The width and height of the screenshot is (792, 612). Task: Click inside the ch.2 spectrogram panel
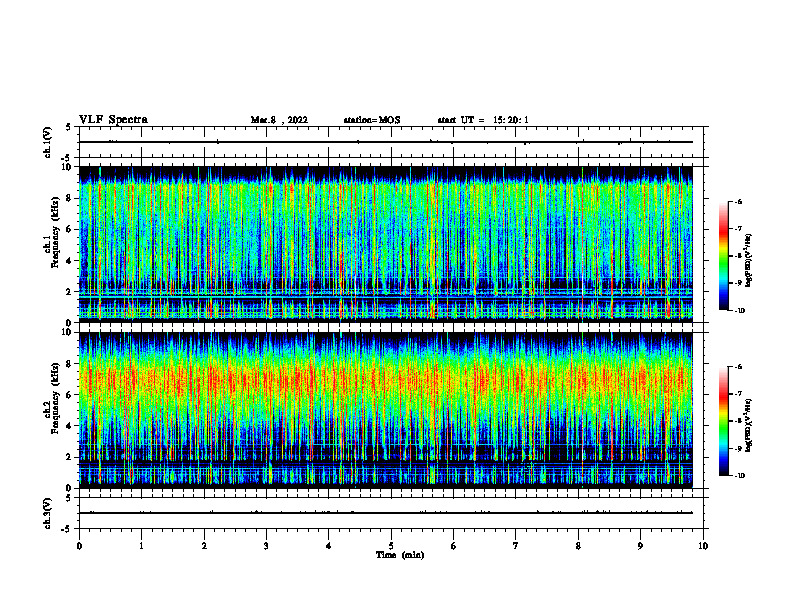385,410
